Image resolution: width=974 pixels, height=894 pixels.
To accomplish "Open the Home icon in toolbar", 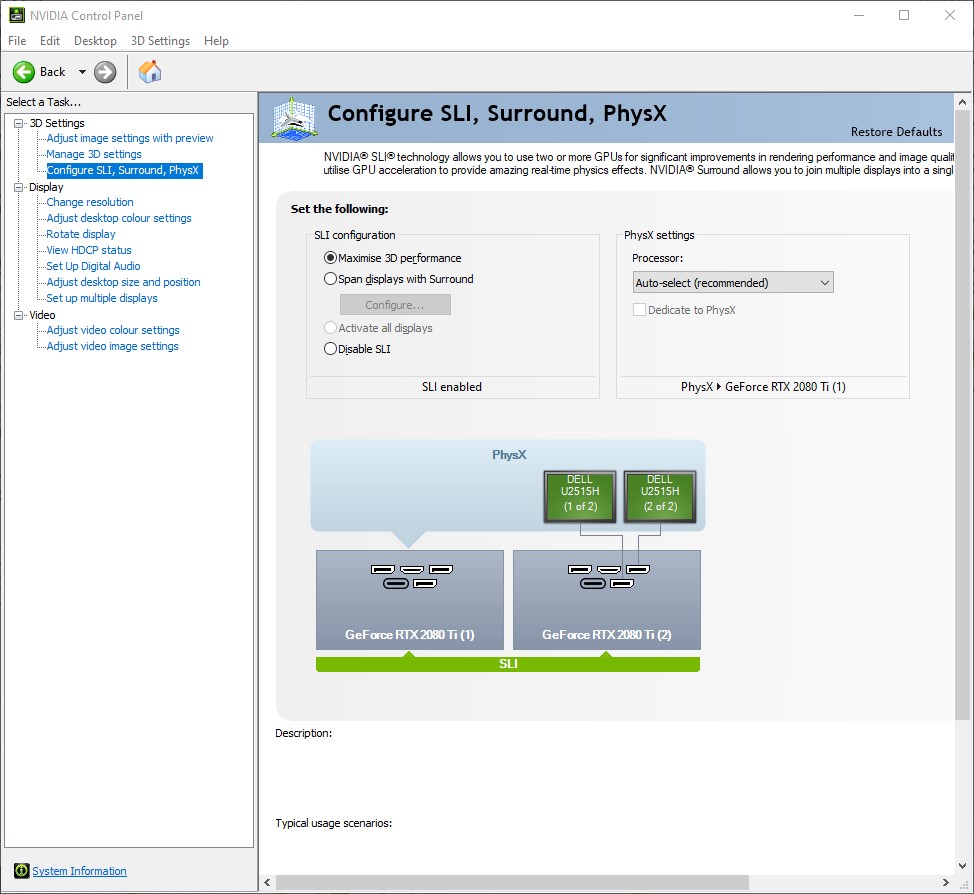I will pos(150,72).
